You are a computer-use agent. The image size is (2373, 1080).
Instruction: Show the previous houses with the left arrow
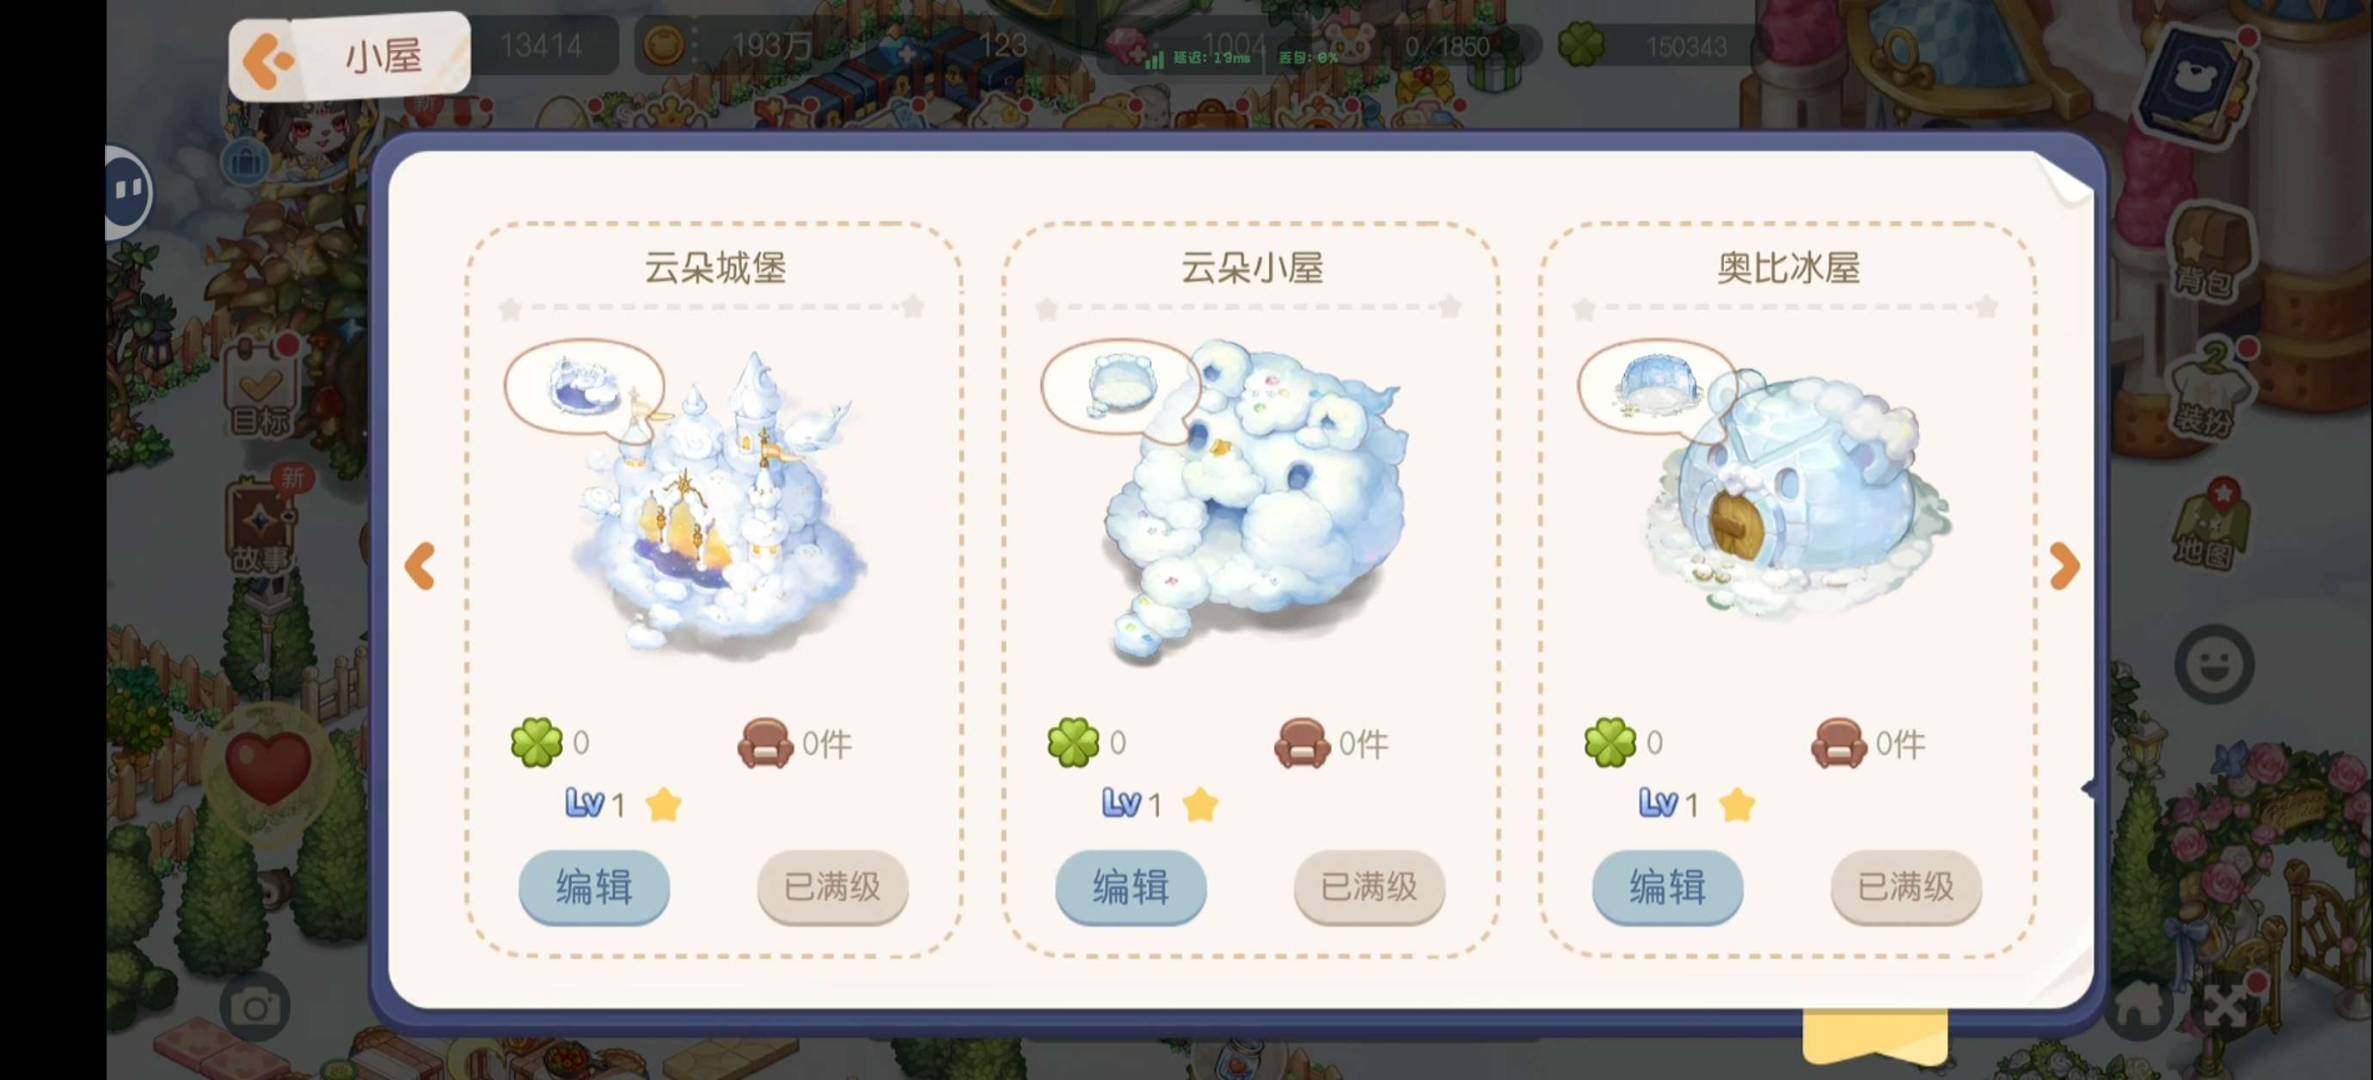tap(420, 566)
